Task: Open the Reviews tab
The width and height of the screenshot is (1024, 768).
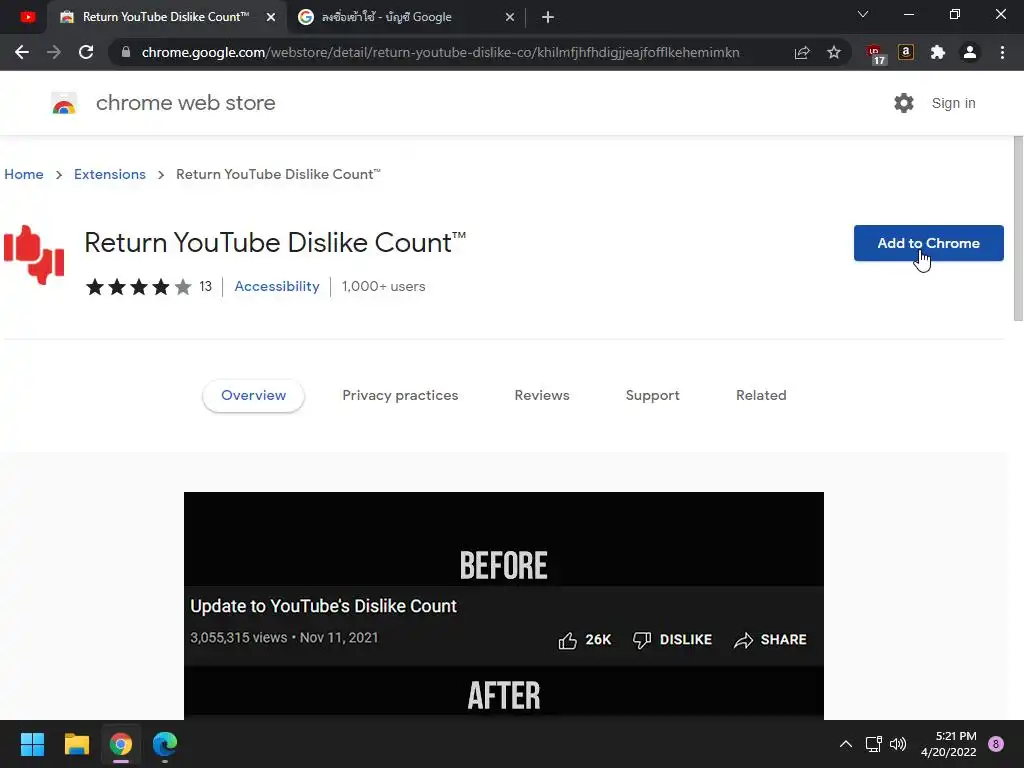Action: 542,395
